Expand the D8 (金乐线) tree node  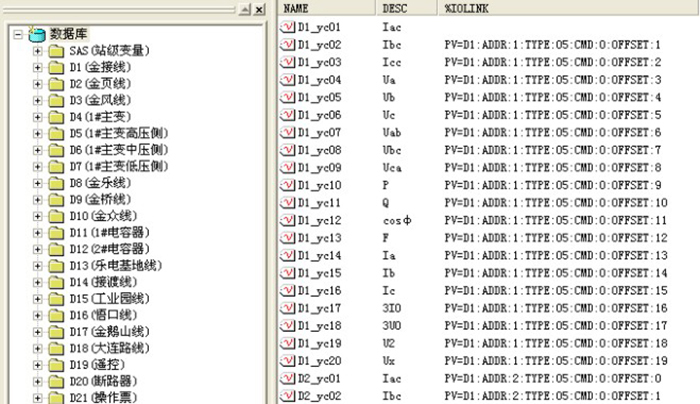tap(39, 183)
